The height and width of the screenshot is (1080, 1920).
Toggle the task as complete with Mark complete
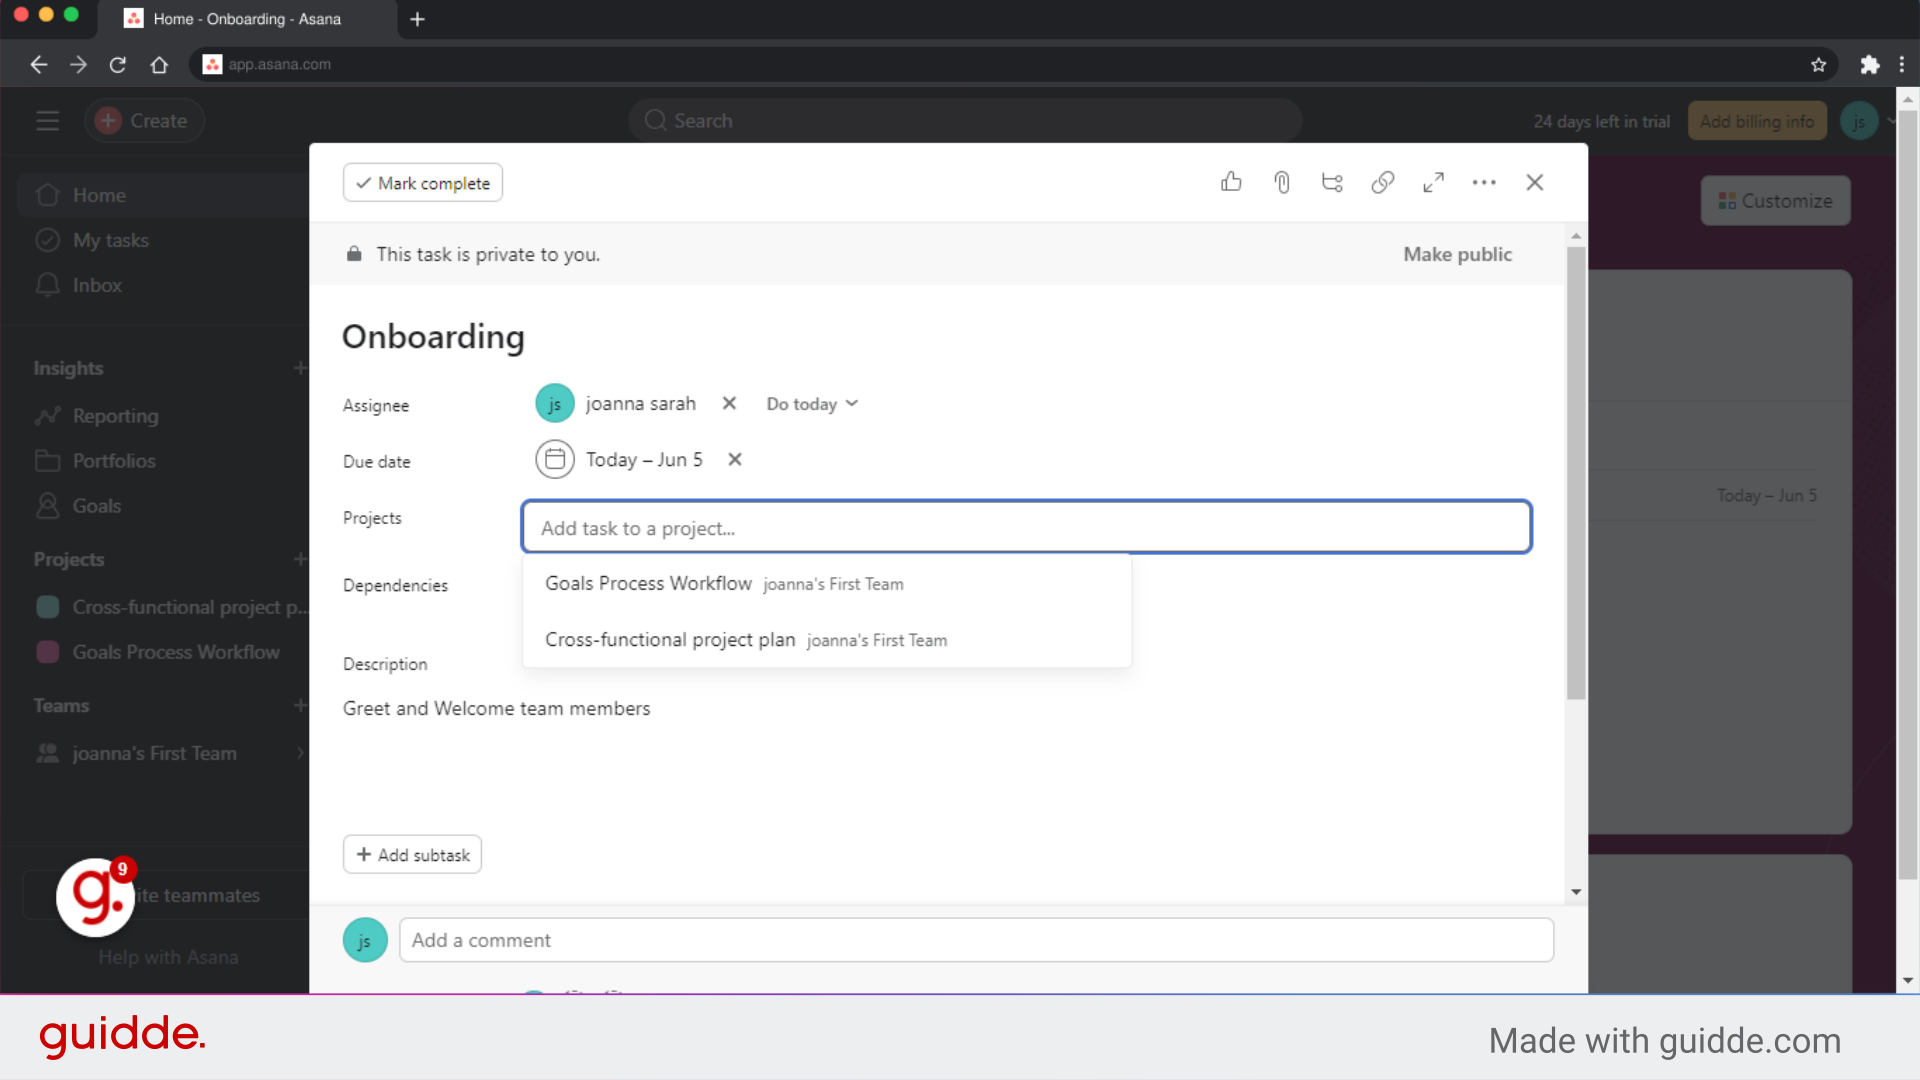tap(422, 182)
